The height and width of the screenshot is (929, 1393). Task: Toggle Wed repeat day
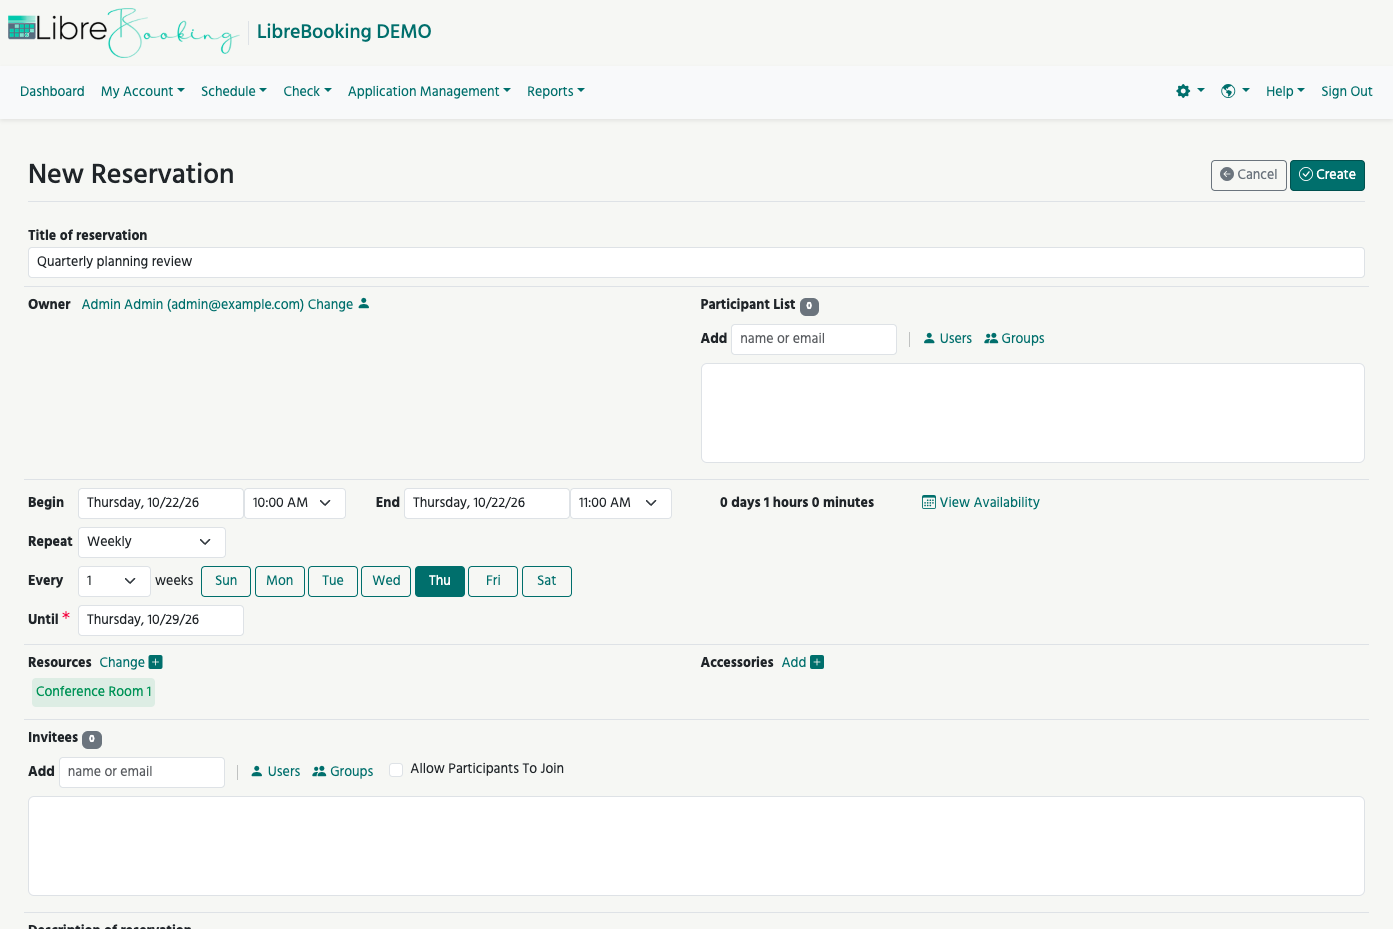point(386,581)
